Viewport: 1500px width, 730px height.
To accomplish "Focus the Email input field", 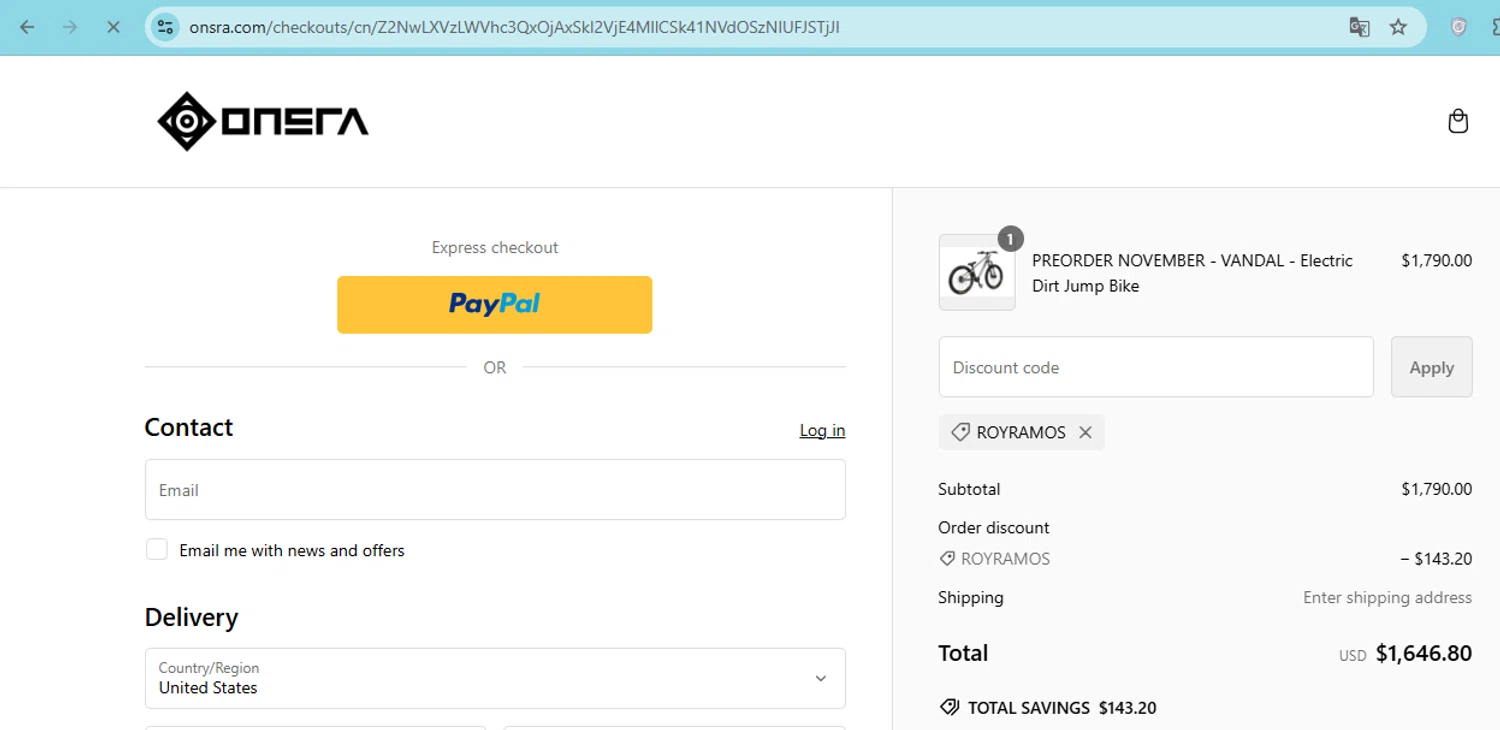I will [495, 489].
